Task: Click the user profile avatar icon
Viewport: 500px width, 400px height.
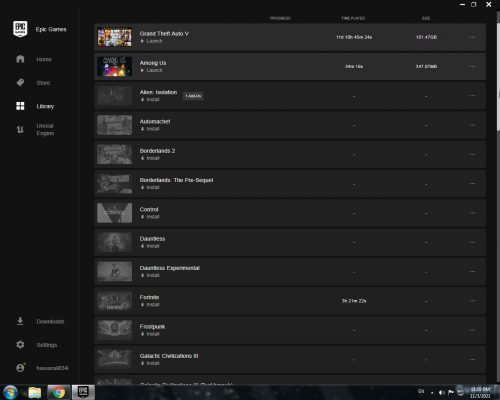Action: point(20,368)
